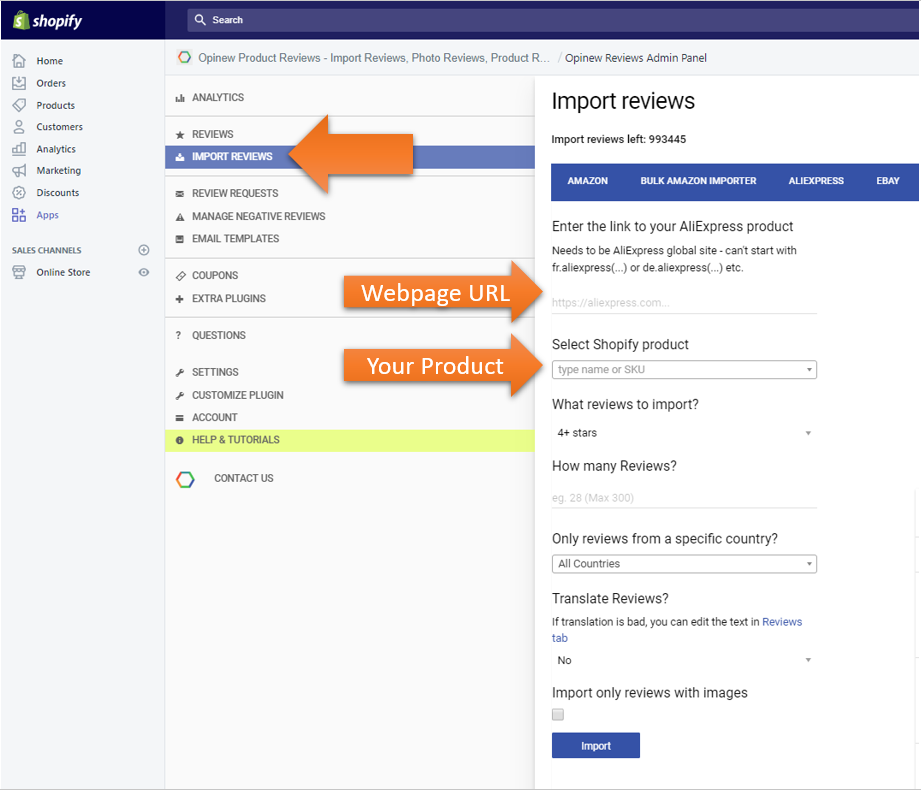Switch to the EBAY tab
The image size is (921, 790).
click(x=888, y=181)
